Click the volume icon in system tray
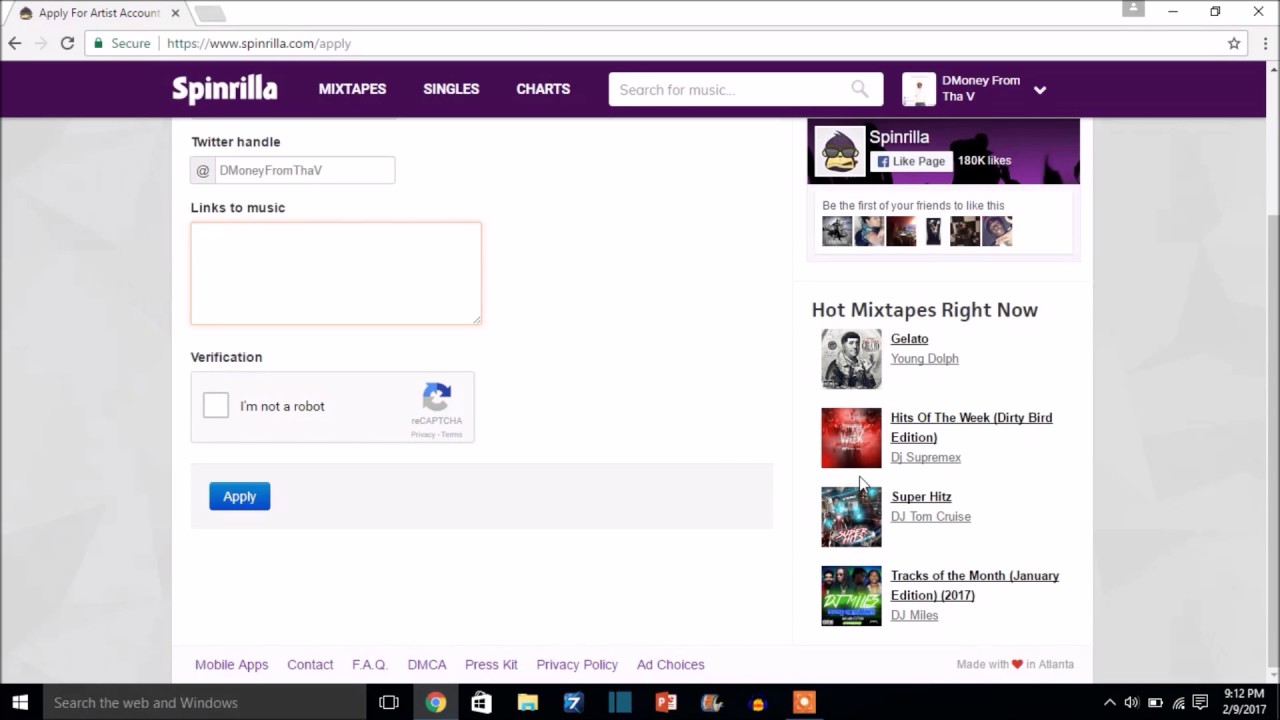This screenshot has height=720, width=1280. point(1131,703)
